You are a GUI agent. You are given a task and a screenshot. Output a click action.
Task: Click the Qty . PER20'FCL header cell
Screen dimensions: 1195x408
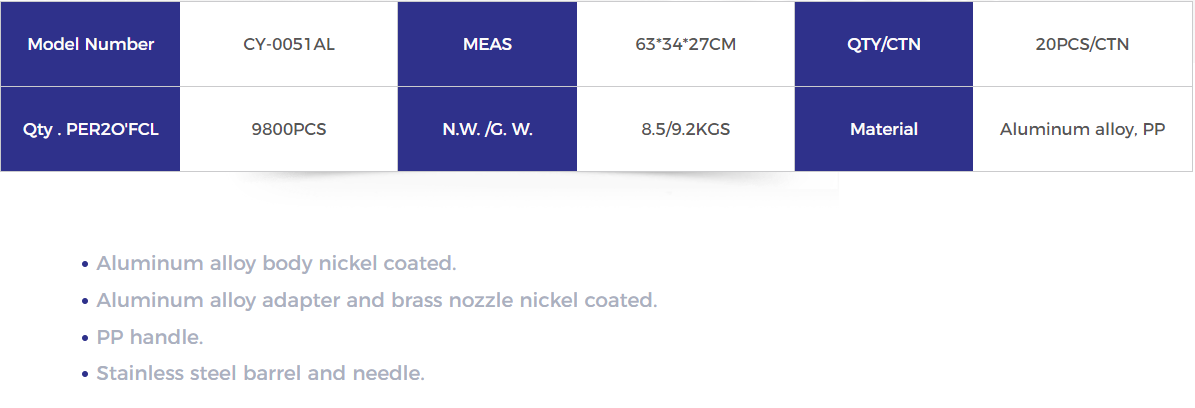(x=90, y=130)
